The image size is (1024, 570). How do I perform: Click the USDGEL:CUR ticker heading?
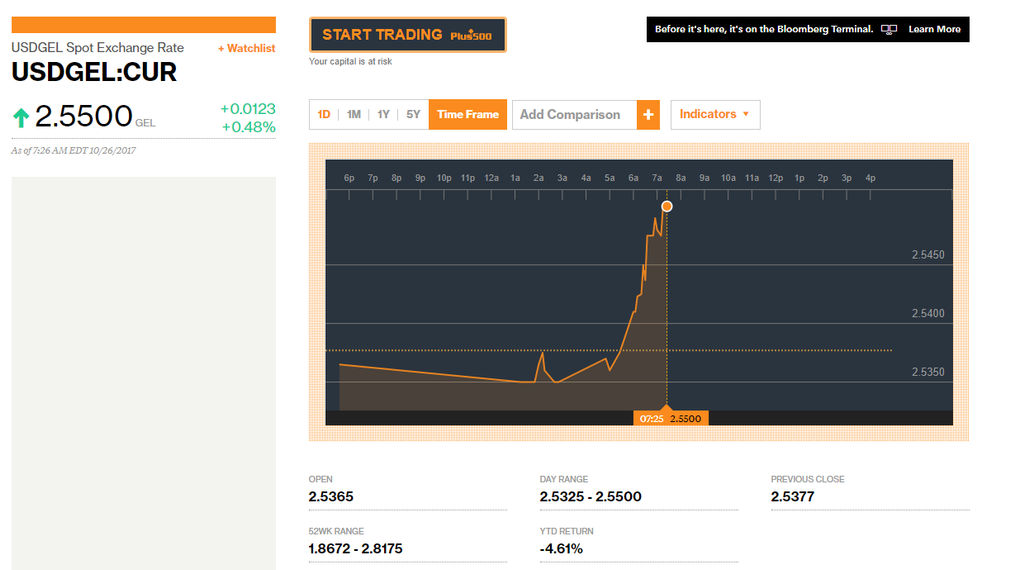click(94, 72)
